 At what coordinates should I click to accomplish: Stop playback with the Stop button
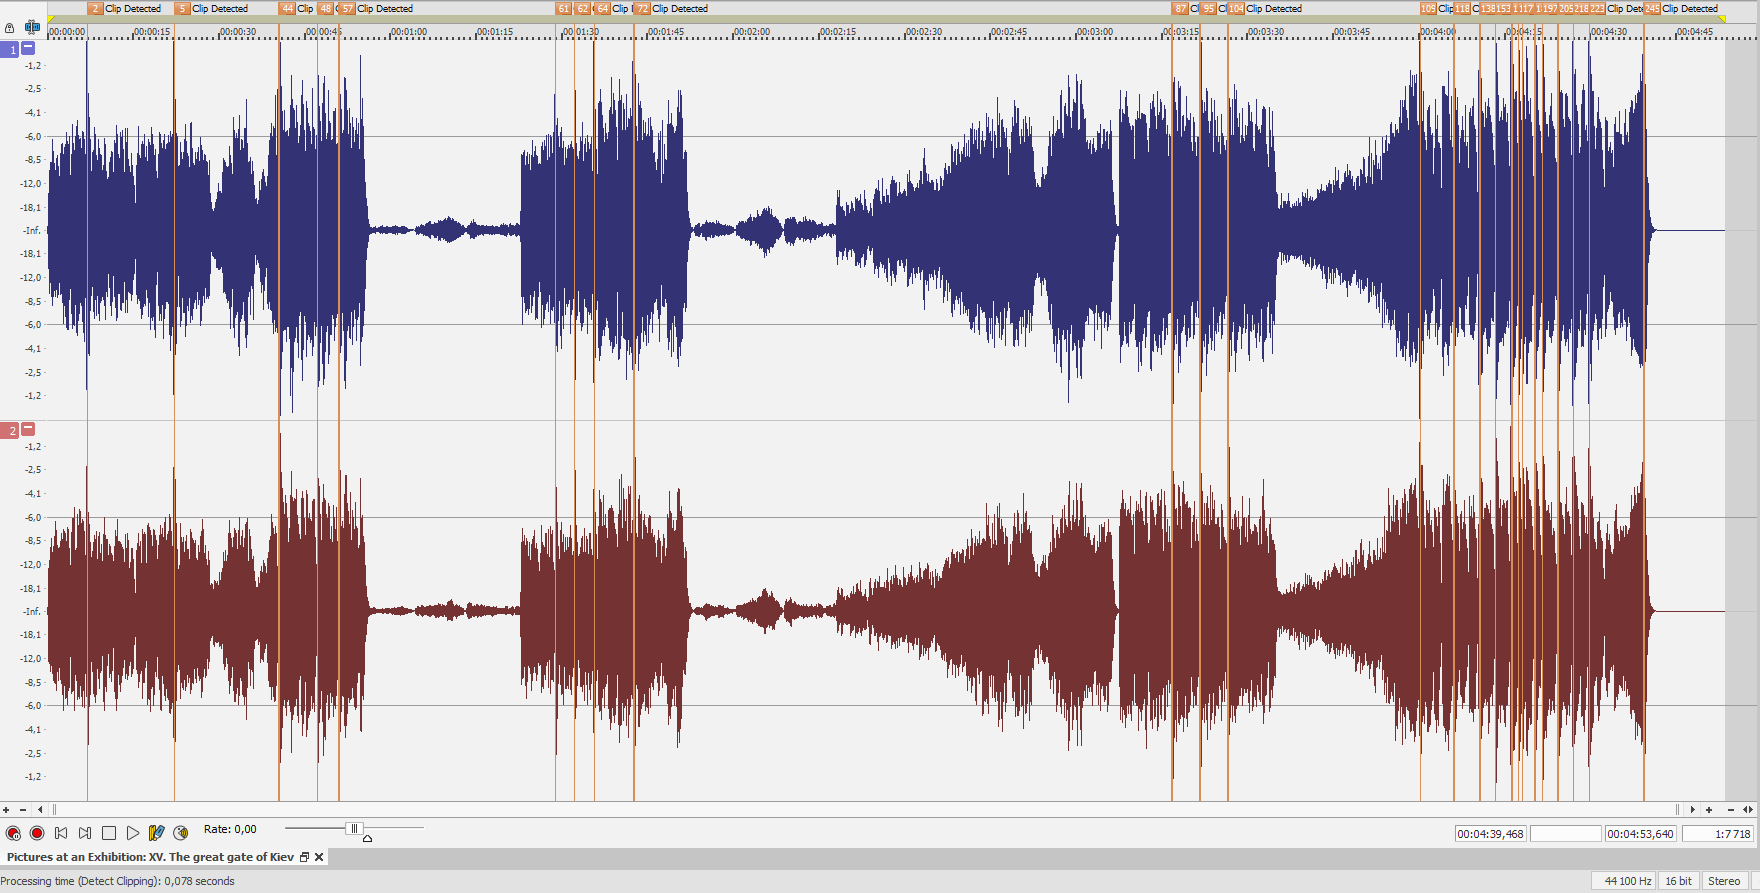(109, 833)
